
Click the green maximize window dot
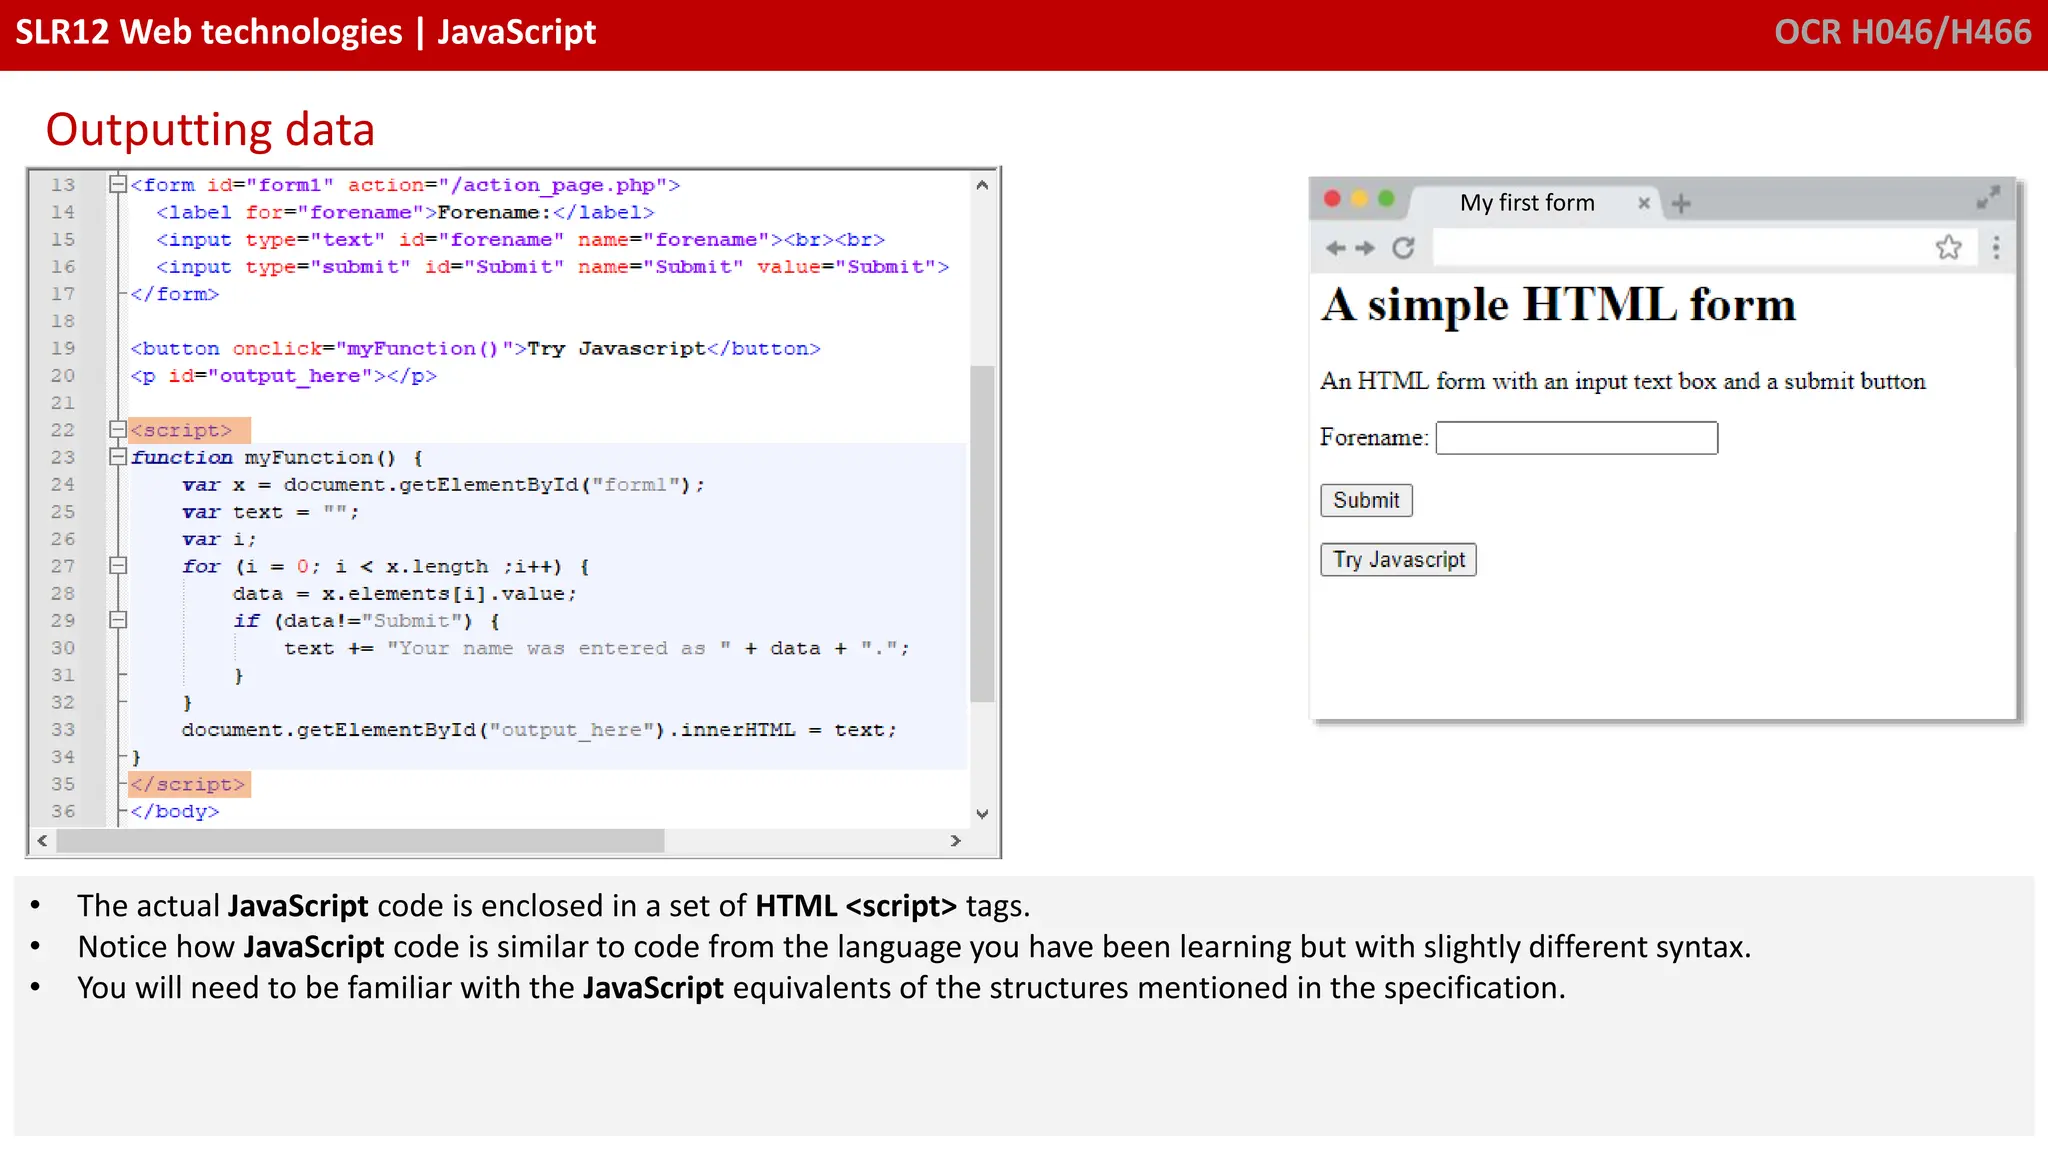click(x=1386, y=198)
